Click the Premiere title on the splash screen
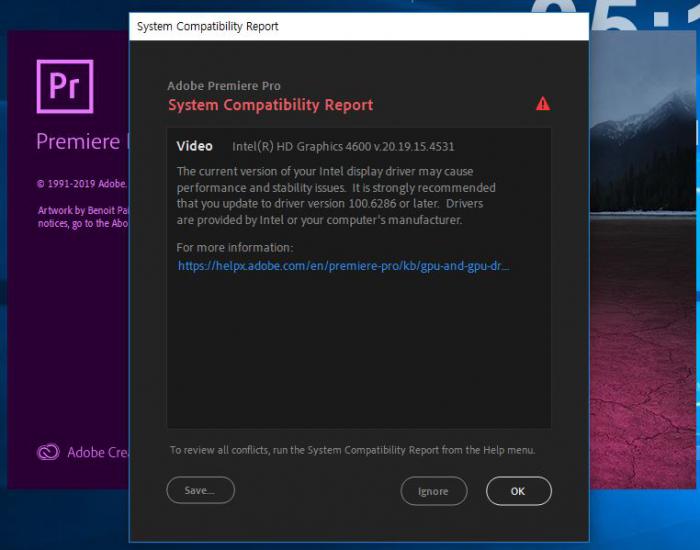Viewport: 700px width, 550px height. coord(82,142)
